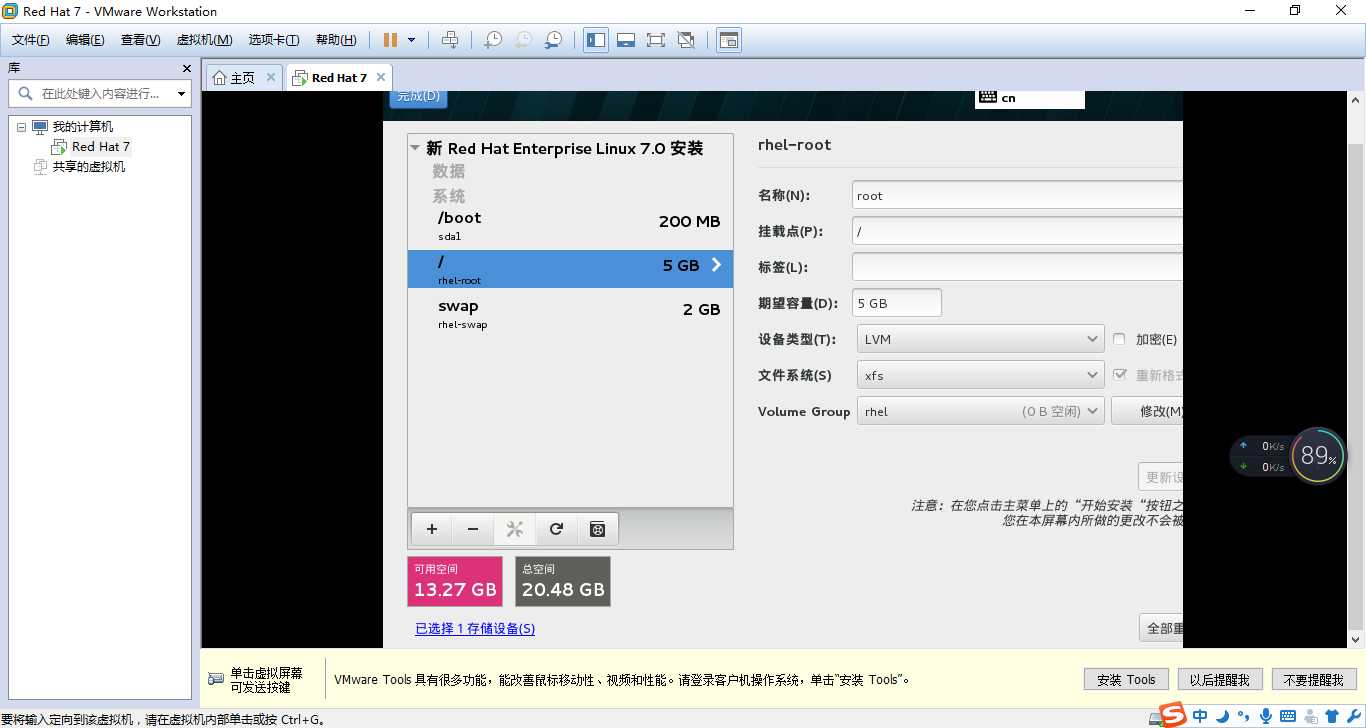Click the 挂载点(P) input field
Image resolution: width=1366 pixels, height=728 pixels.
pyautogui.click(x=1018, y=231)
